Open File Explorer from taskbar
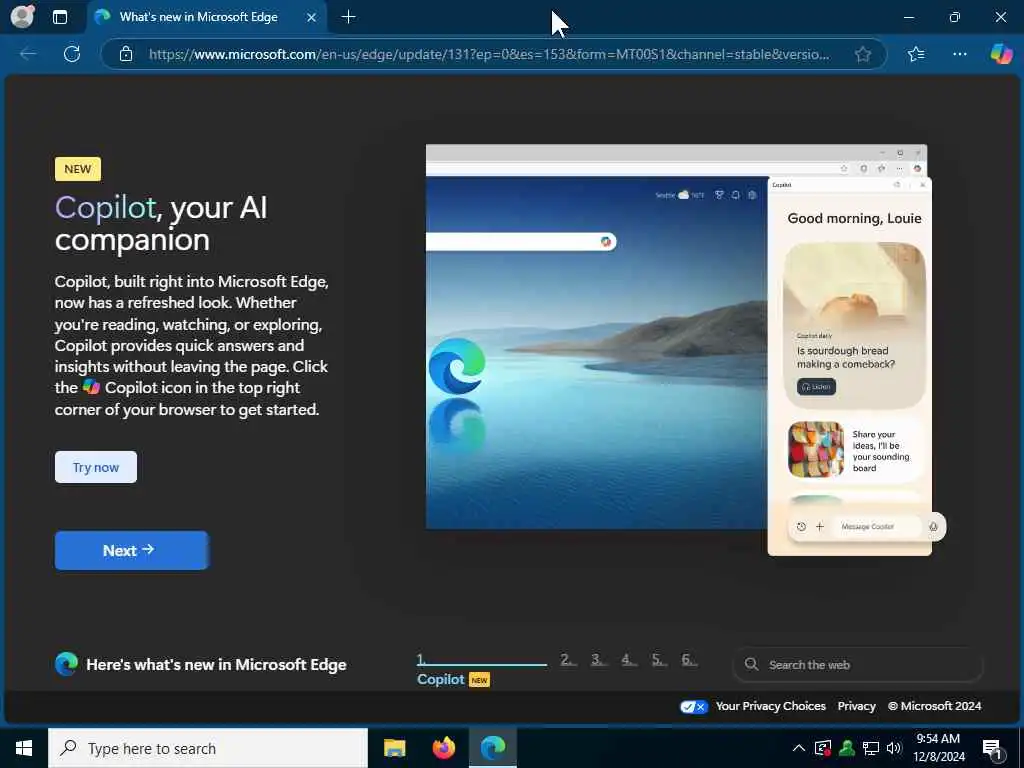 click(x=394, y=748)
